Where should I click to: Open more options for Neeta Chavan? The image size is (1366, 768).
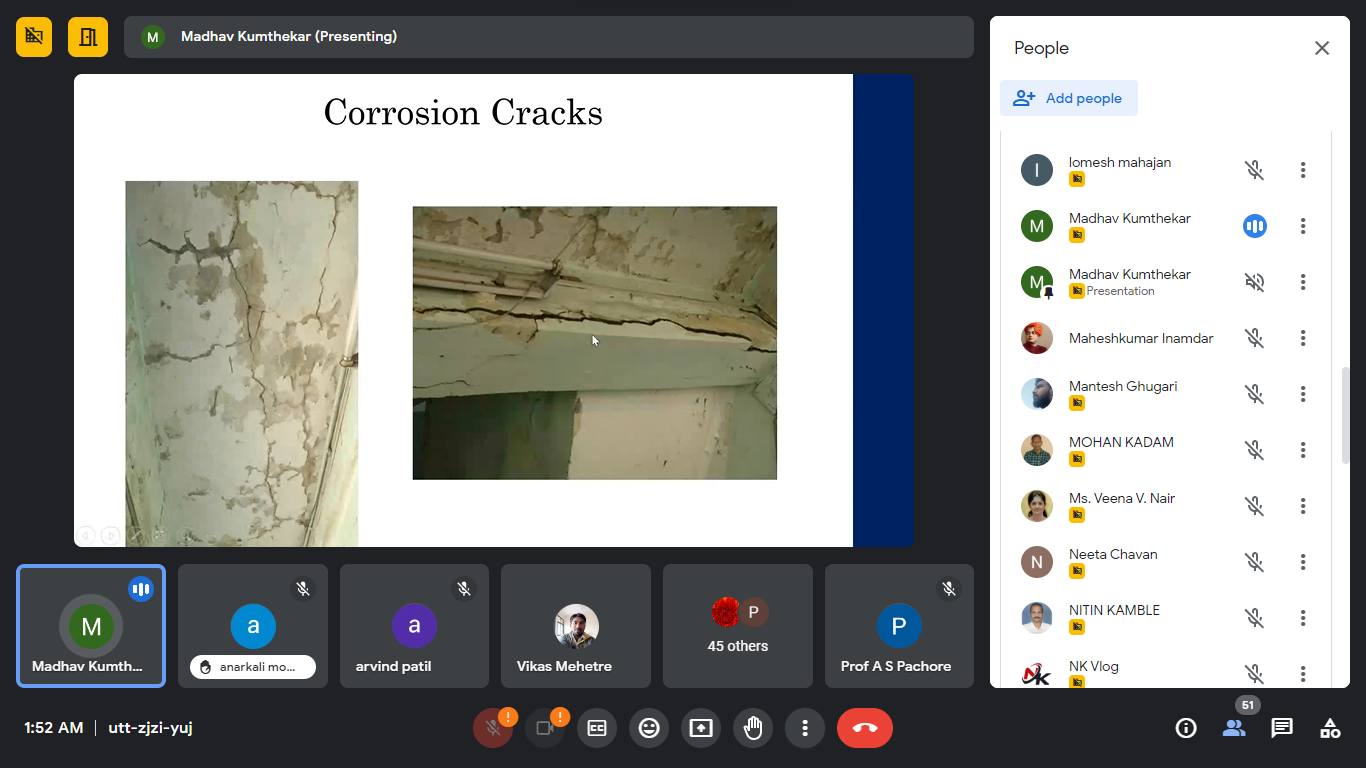1303,562
